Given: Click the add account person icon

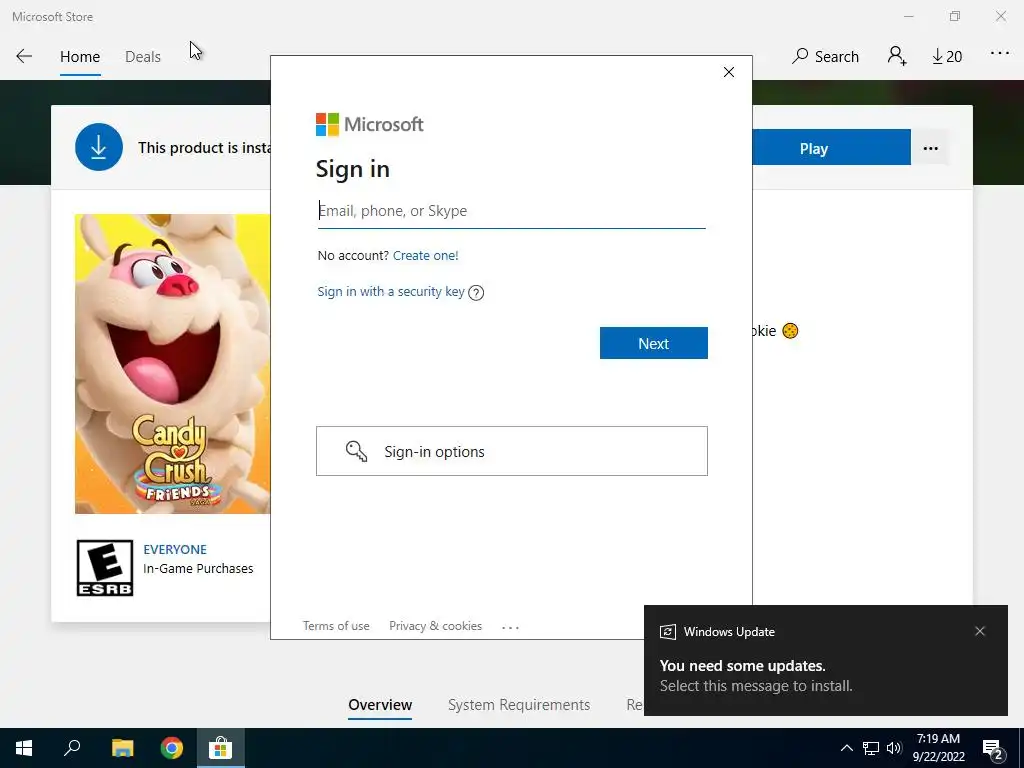Looking at the screenshot, I should tap(897, 56).
